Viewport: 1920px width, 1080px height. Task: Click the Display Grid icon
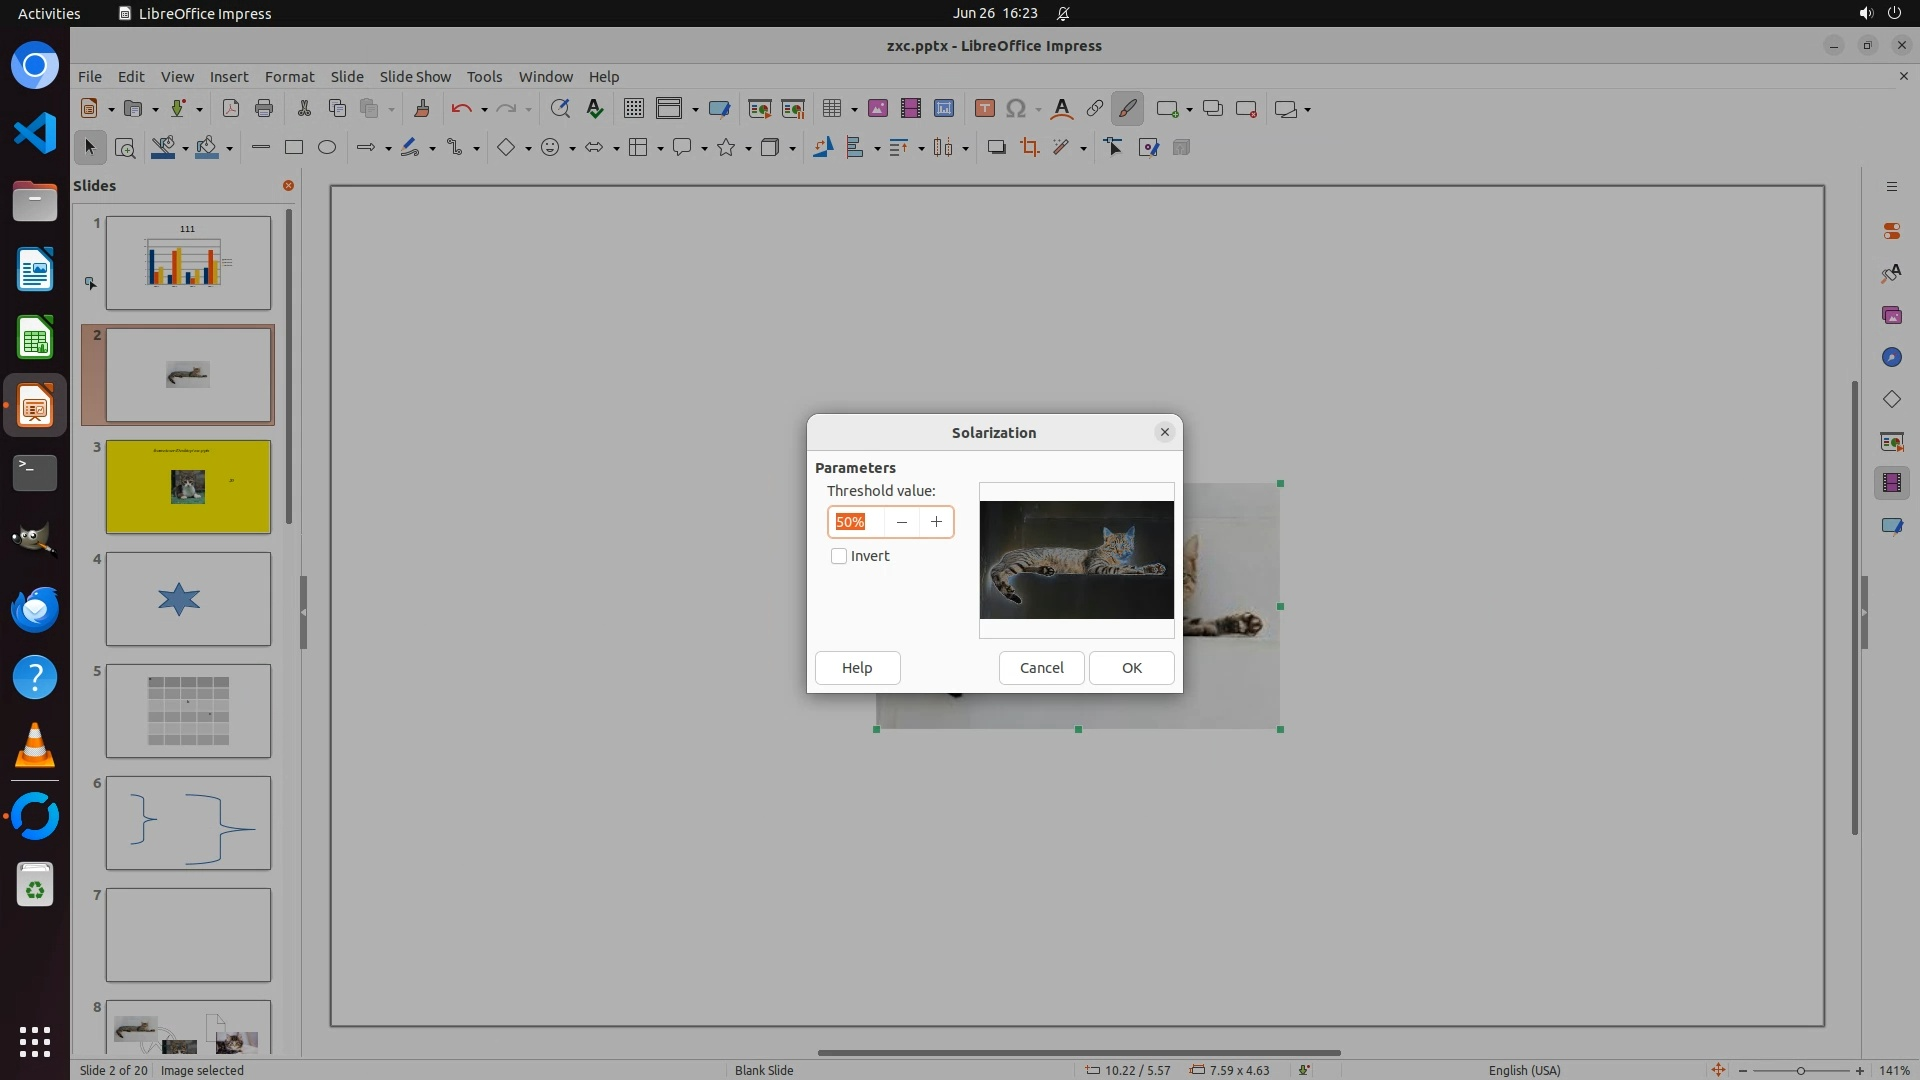coord(633,109)
